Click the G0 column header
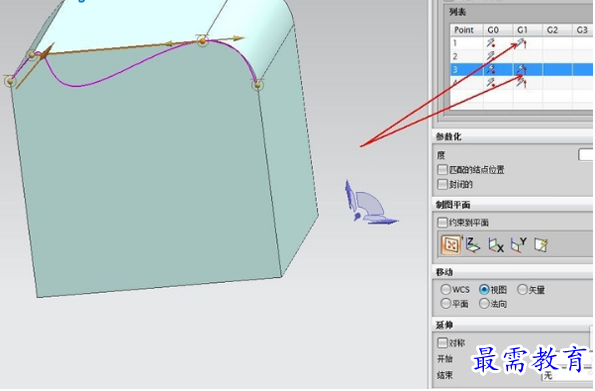Screen dimensions: 595x391 tap(498, 30)
